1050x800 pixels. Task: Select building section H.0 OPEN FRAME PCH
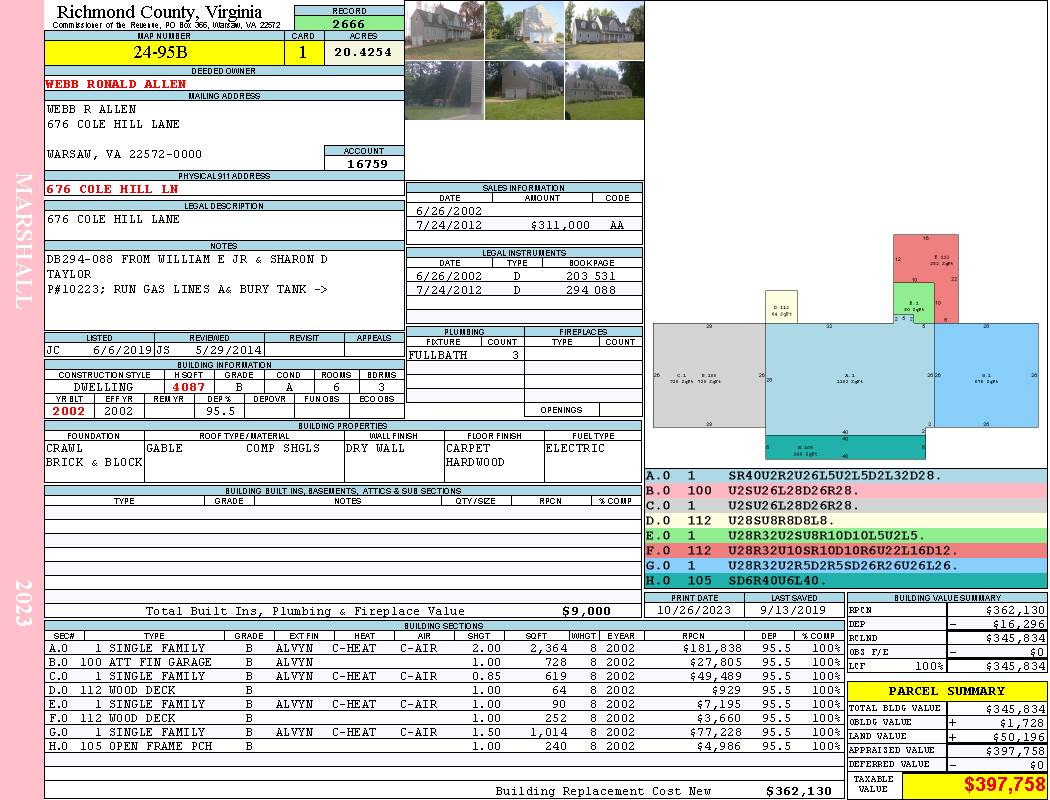[x=443, y=746]
